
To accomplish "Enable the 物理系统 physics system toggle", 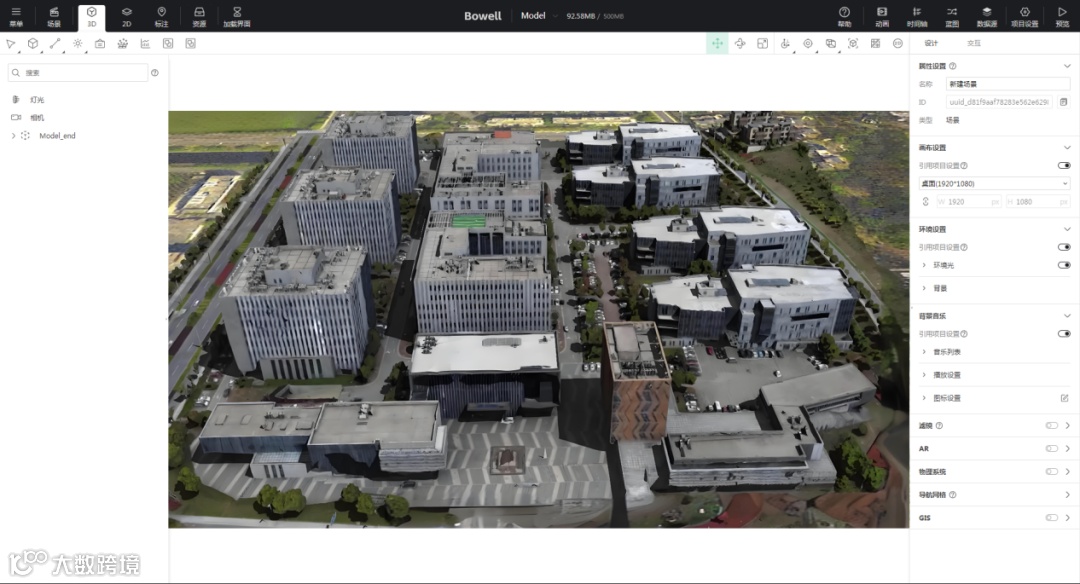I will 1052,472.
